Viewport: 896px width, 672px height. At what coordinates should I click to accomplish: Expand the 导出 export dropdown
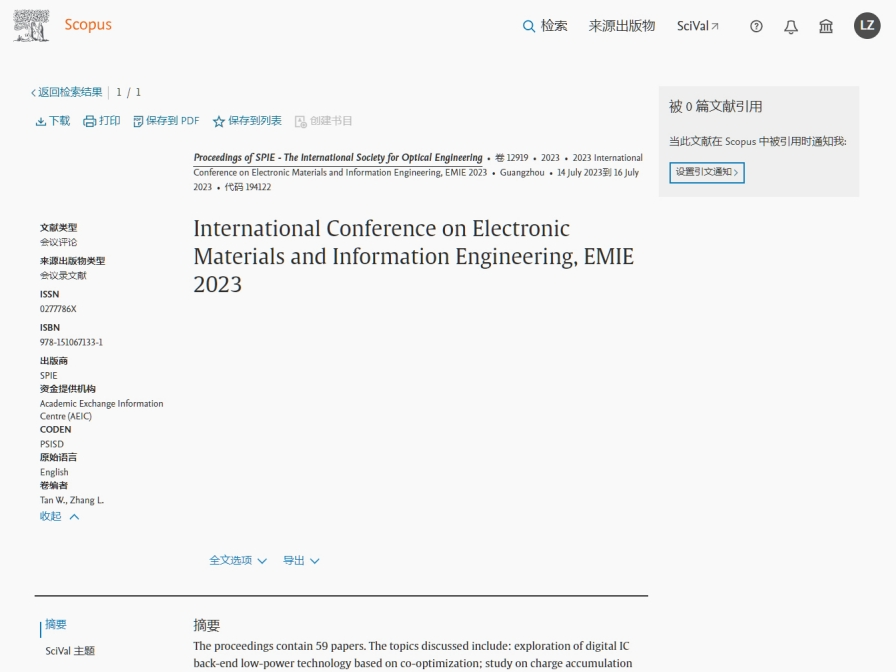point(301,561)
